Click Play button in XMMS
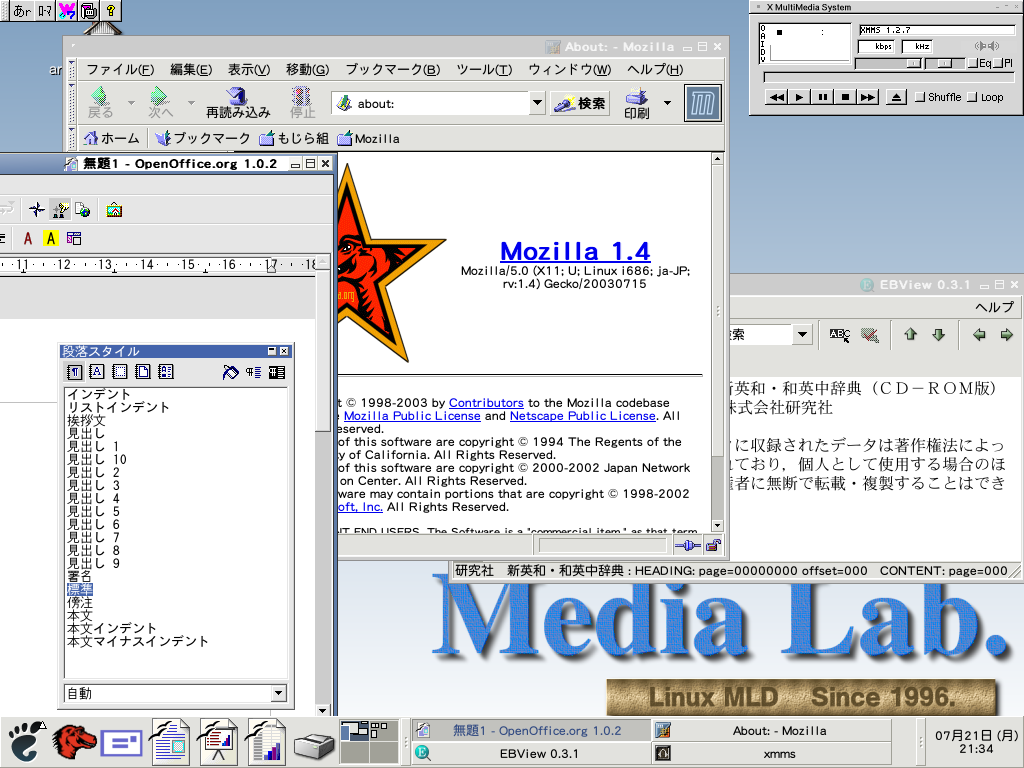Image resolution: width=1024 pixels, height=768 pixels. click(799, 97)
